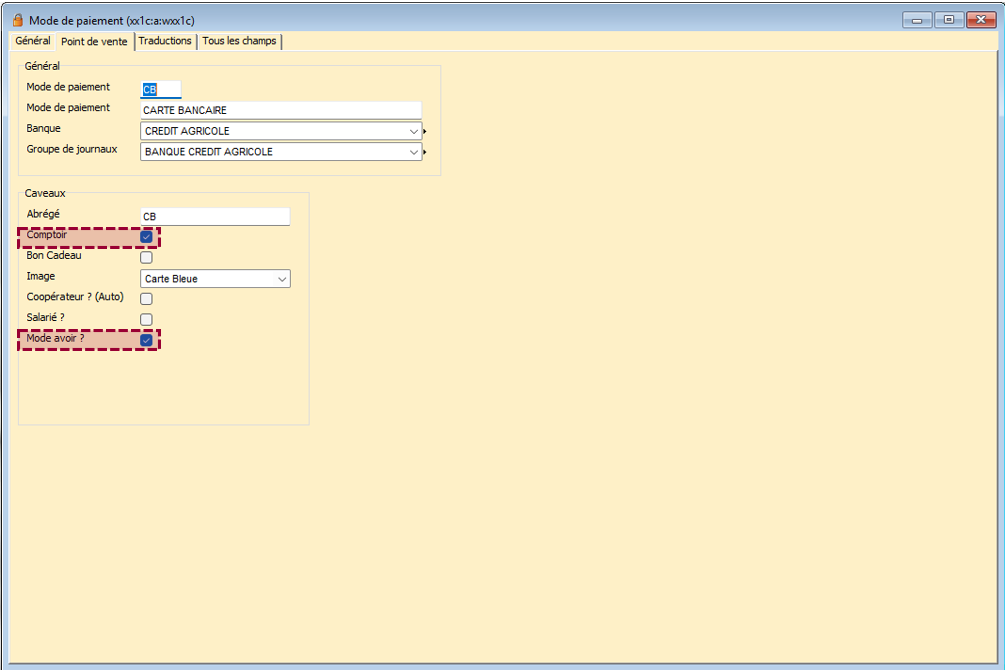Screen dimensions: 1005x670
Task: Click the small arrow beside the Banque field
Action: pyautogui.click(x=425, y=131)
